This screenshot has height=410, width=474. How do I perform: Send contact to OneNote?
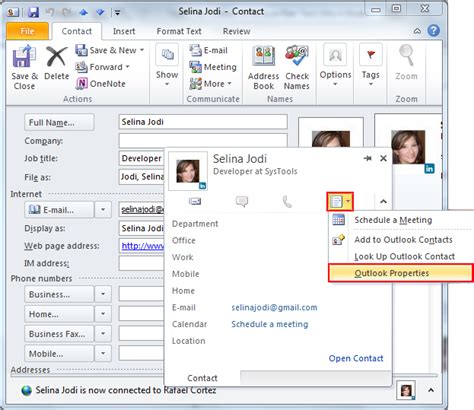(101, 84)
